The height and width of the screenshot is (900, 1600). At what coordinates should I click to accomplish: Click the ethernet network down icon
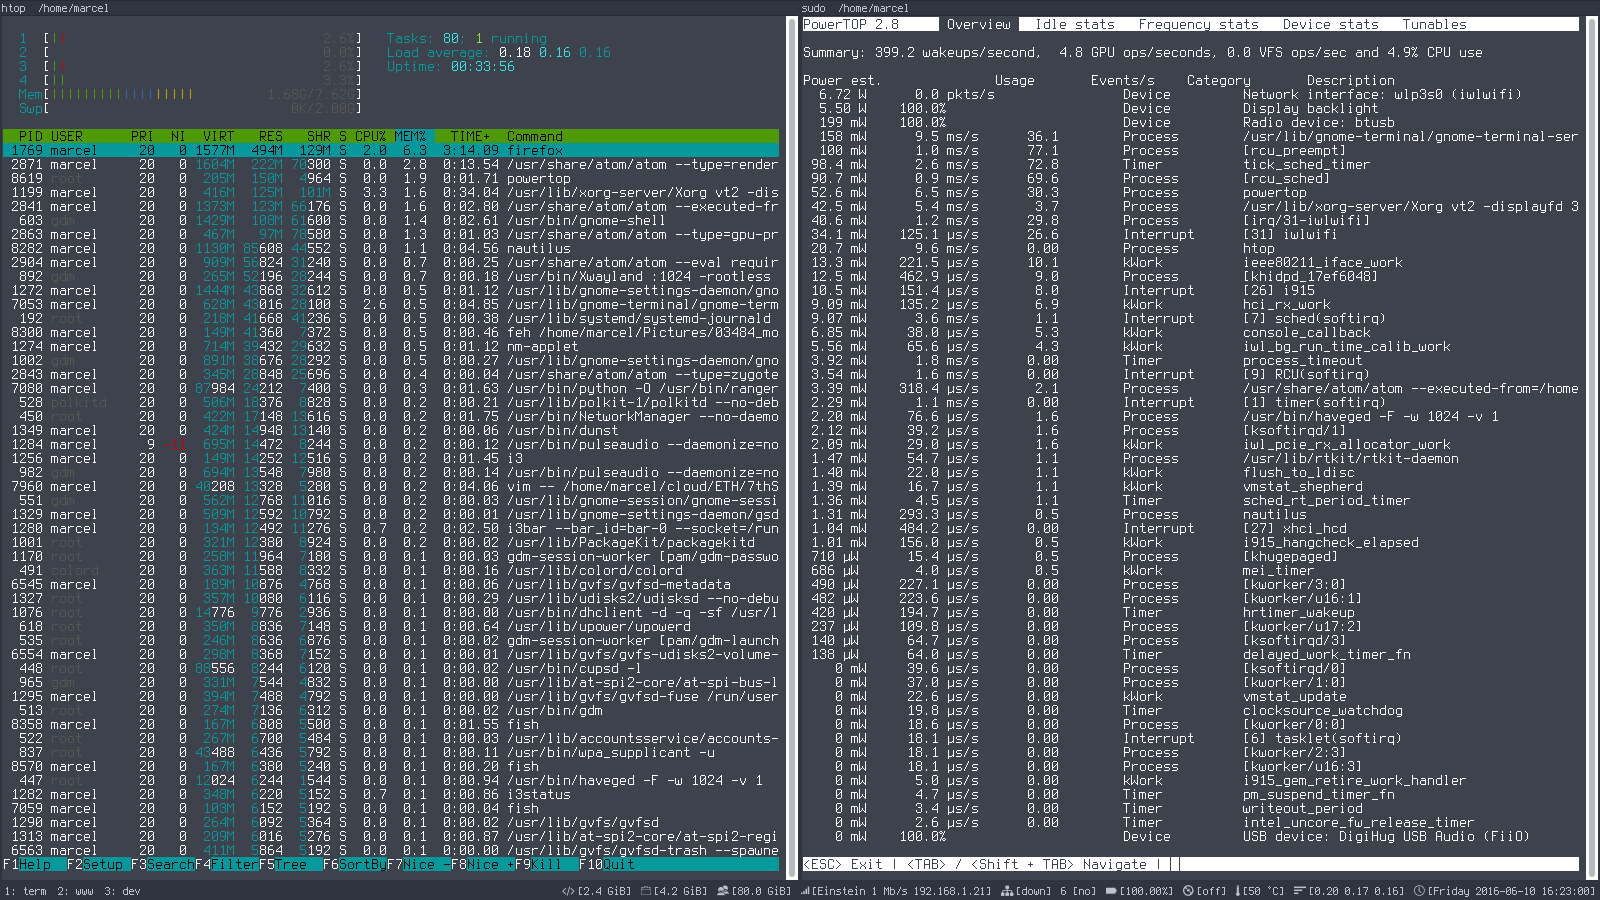point(1008,891)
